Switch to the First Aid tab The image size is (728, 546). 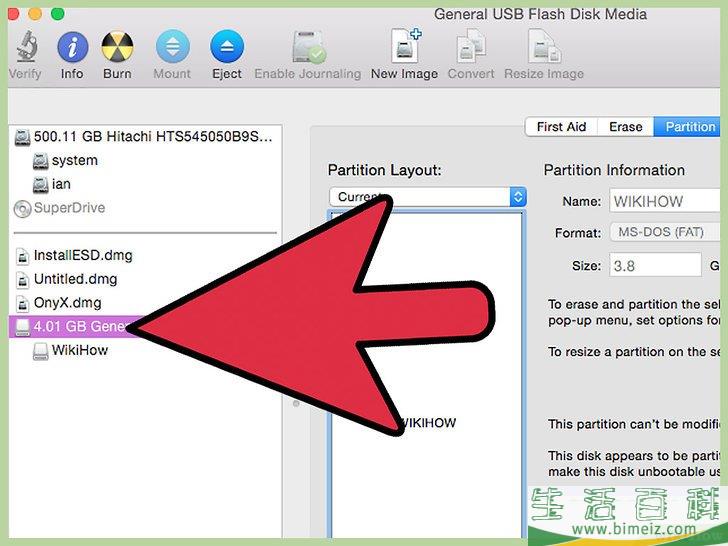[x=561, y=127]
